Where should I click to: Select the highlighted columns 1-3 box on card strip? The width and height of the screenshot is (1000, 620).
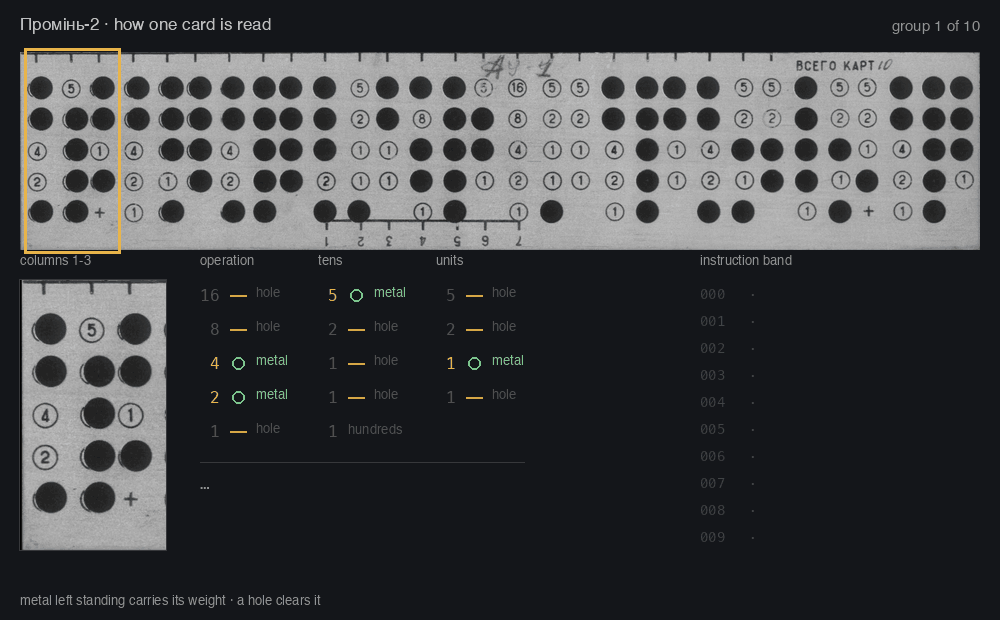72,151
